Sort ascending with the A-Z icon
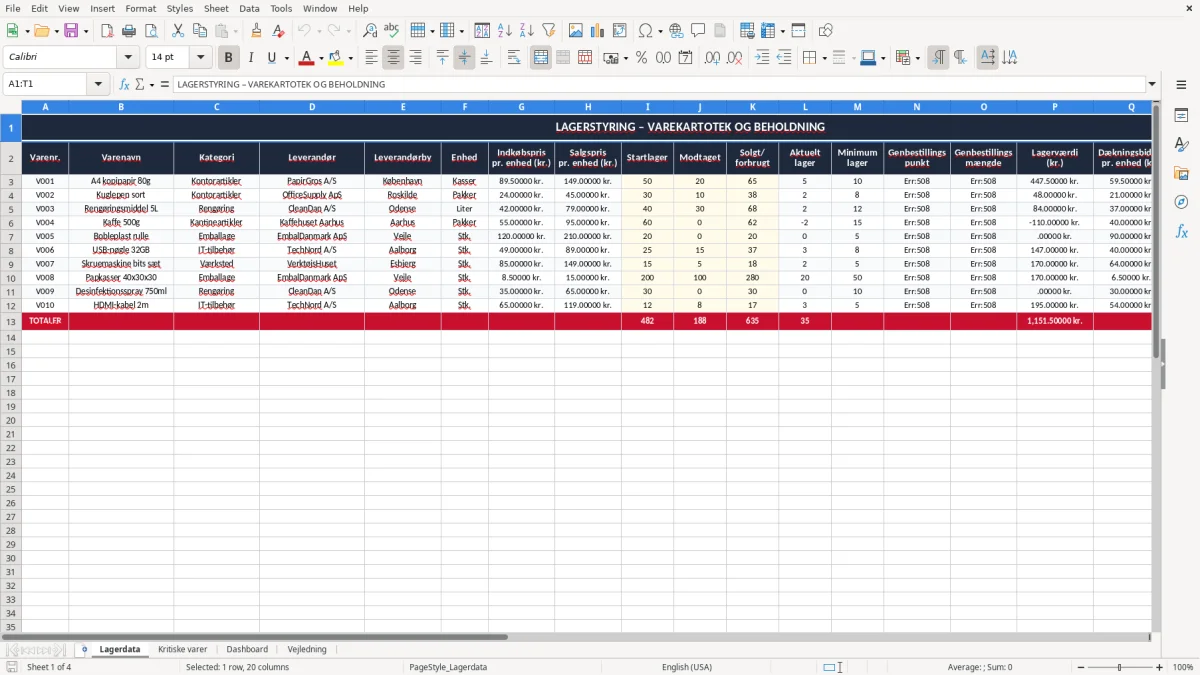 point(505,31)
